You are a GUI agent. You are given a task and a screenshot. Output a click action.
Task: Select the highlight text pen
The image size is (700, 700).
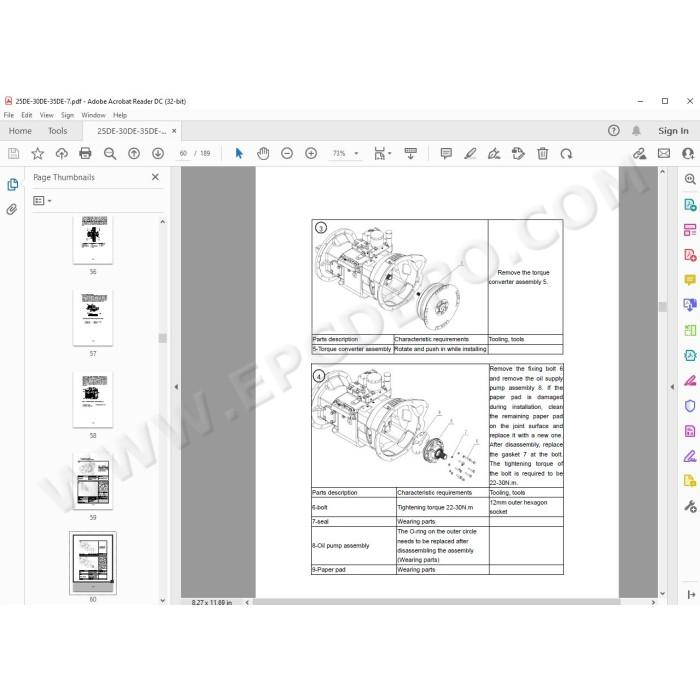point(470,154)
